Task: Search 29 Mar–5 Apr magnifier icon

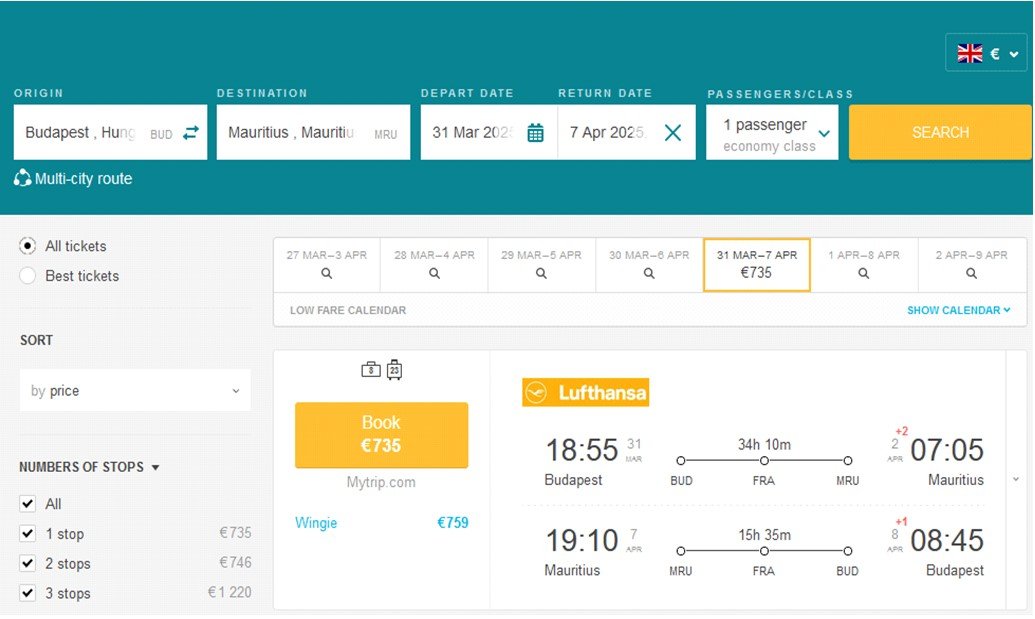Action: 541,273
